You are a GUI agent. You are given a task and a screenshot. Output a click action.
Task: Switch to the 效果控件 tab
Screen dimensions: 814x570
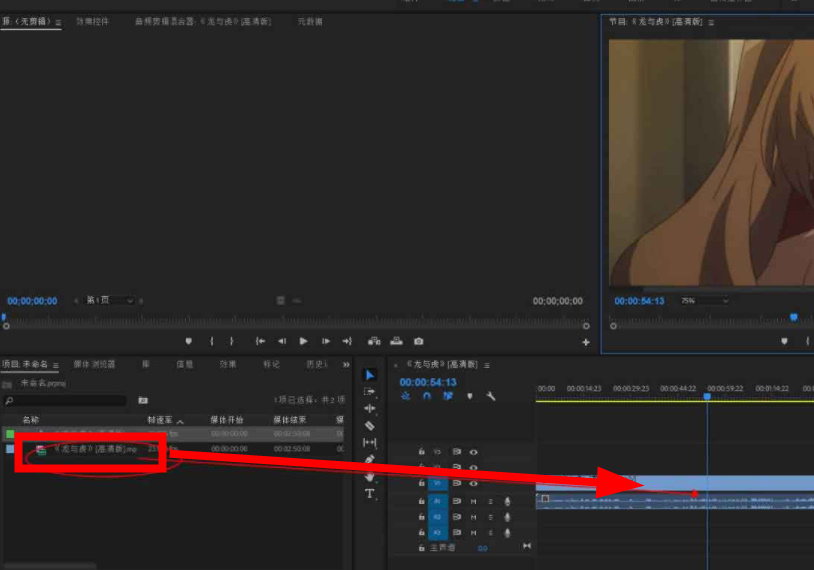pyautogui.click(x=93, y=21)
